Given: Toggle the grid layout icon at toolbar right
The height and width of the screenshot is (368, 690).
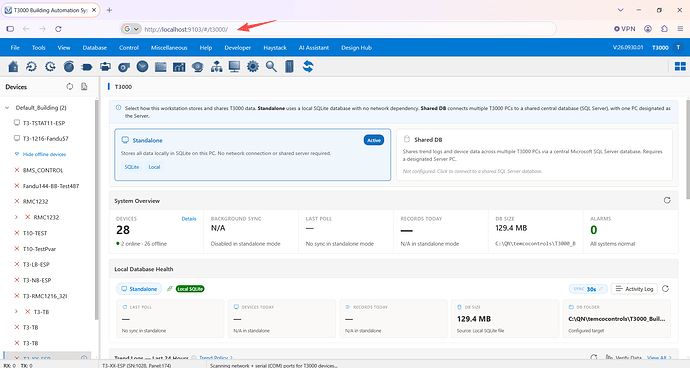Looking at the screenshot, I should pyautogui.click(x=680, y=66).
